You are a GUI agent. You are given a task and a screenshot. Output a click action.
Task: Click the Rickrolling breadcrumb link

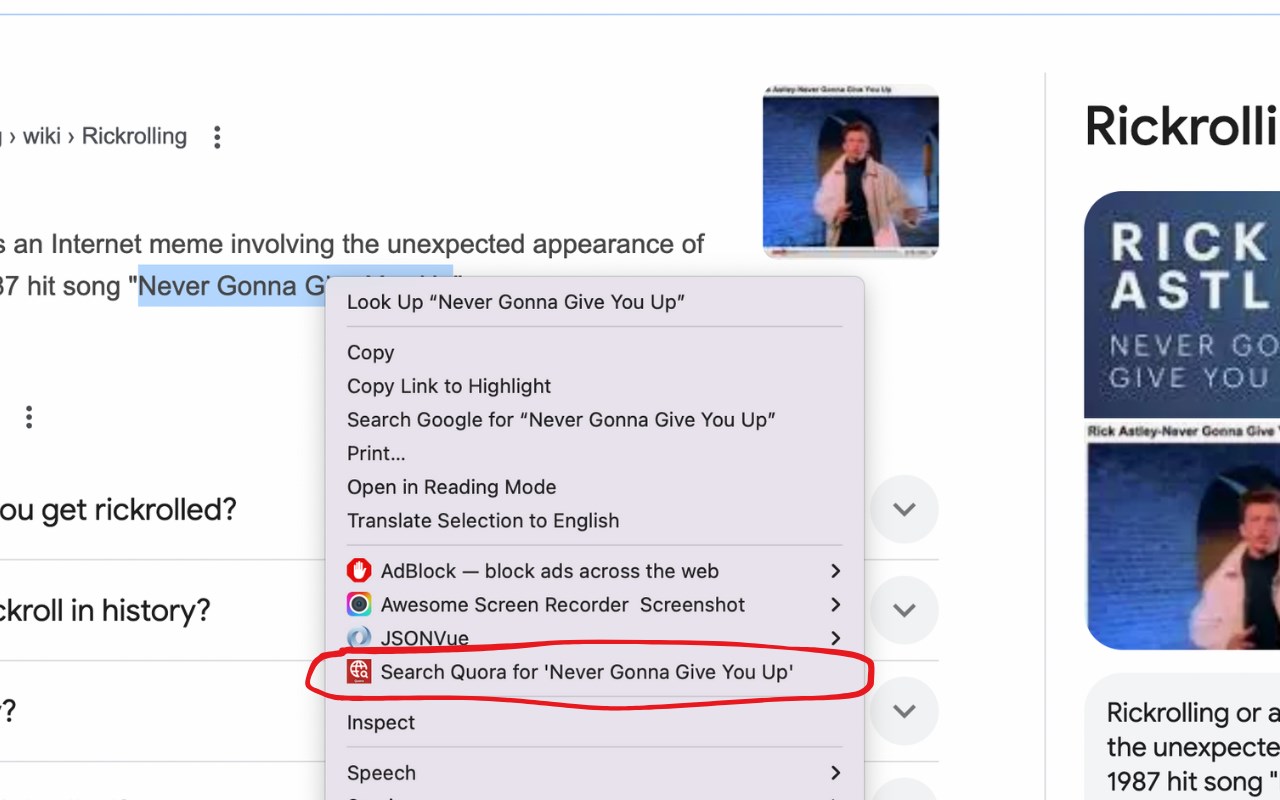point(134,136)
